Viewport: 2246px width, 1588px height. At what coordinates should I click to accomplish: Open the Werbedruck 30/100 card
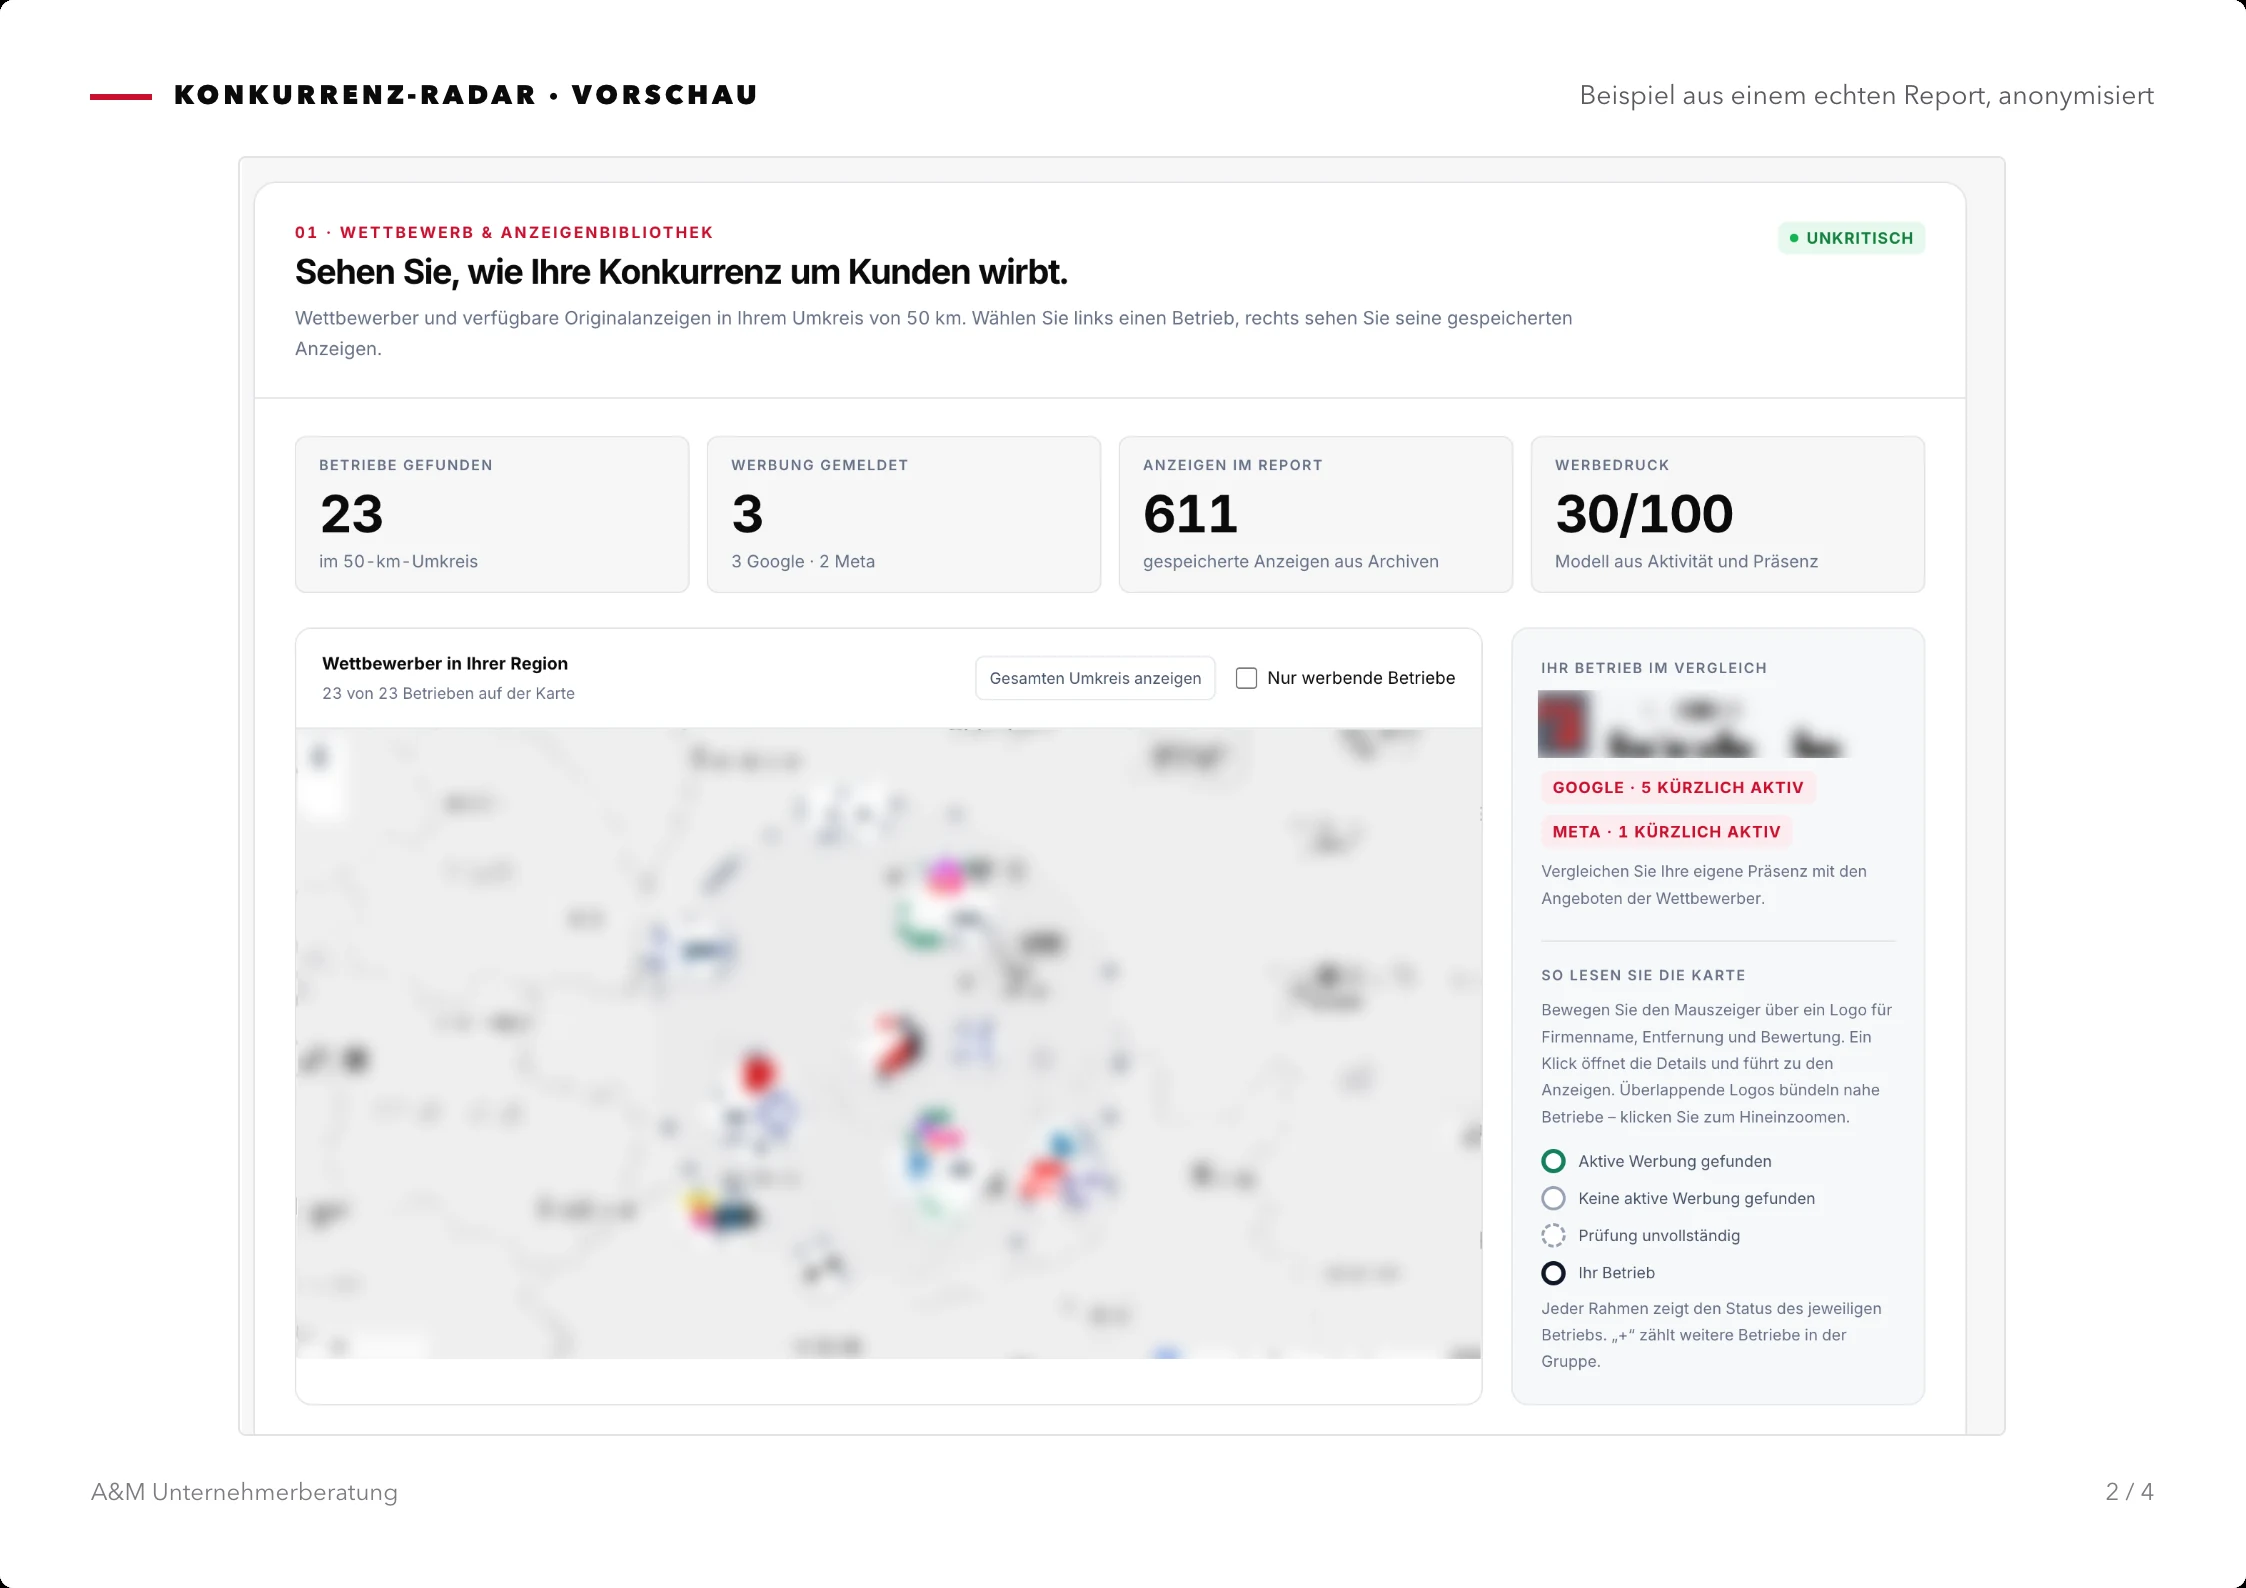(1728, 514)
